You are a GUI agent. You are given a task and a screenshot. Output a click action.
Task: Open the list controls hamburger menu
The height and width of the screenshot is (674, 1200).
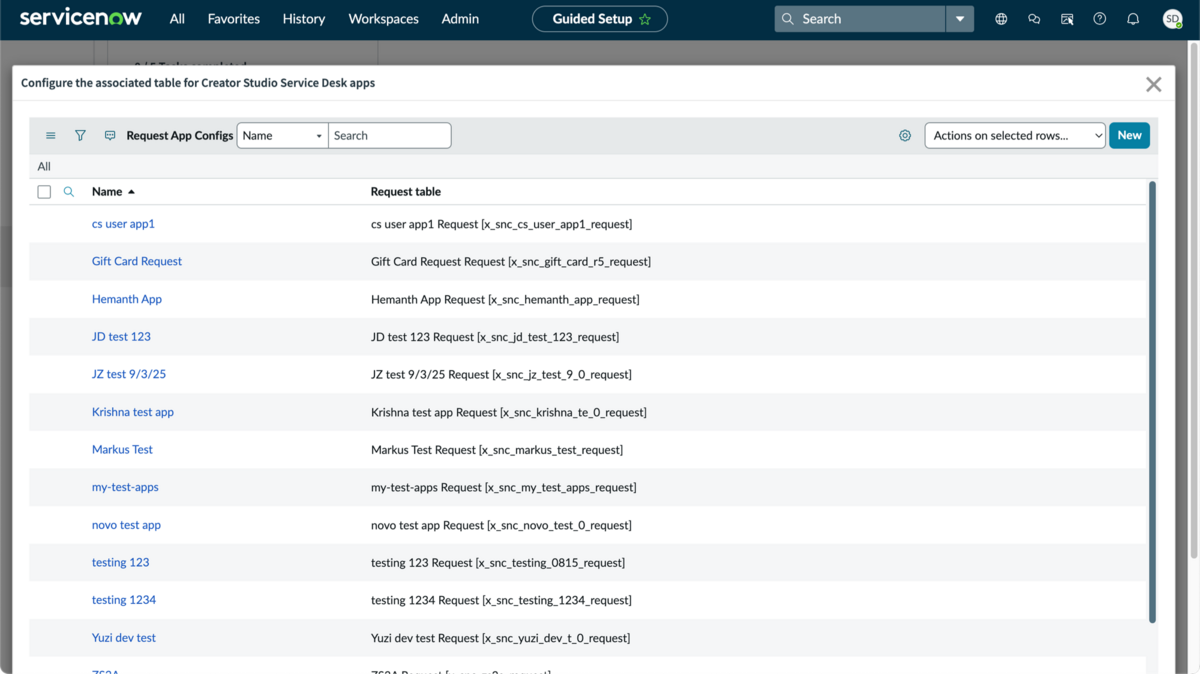tap(51, 136)
